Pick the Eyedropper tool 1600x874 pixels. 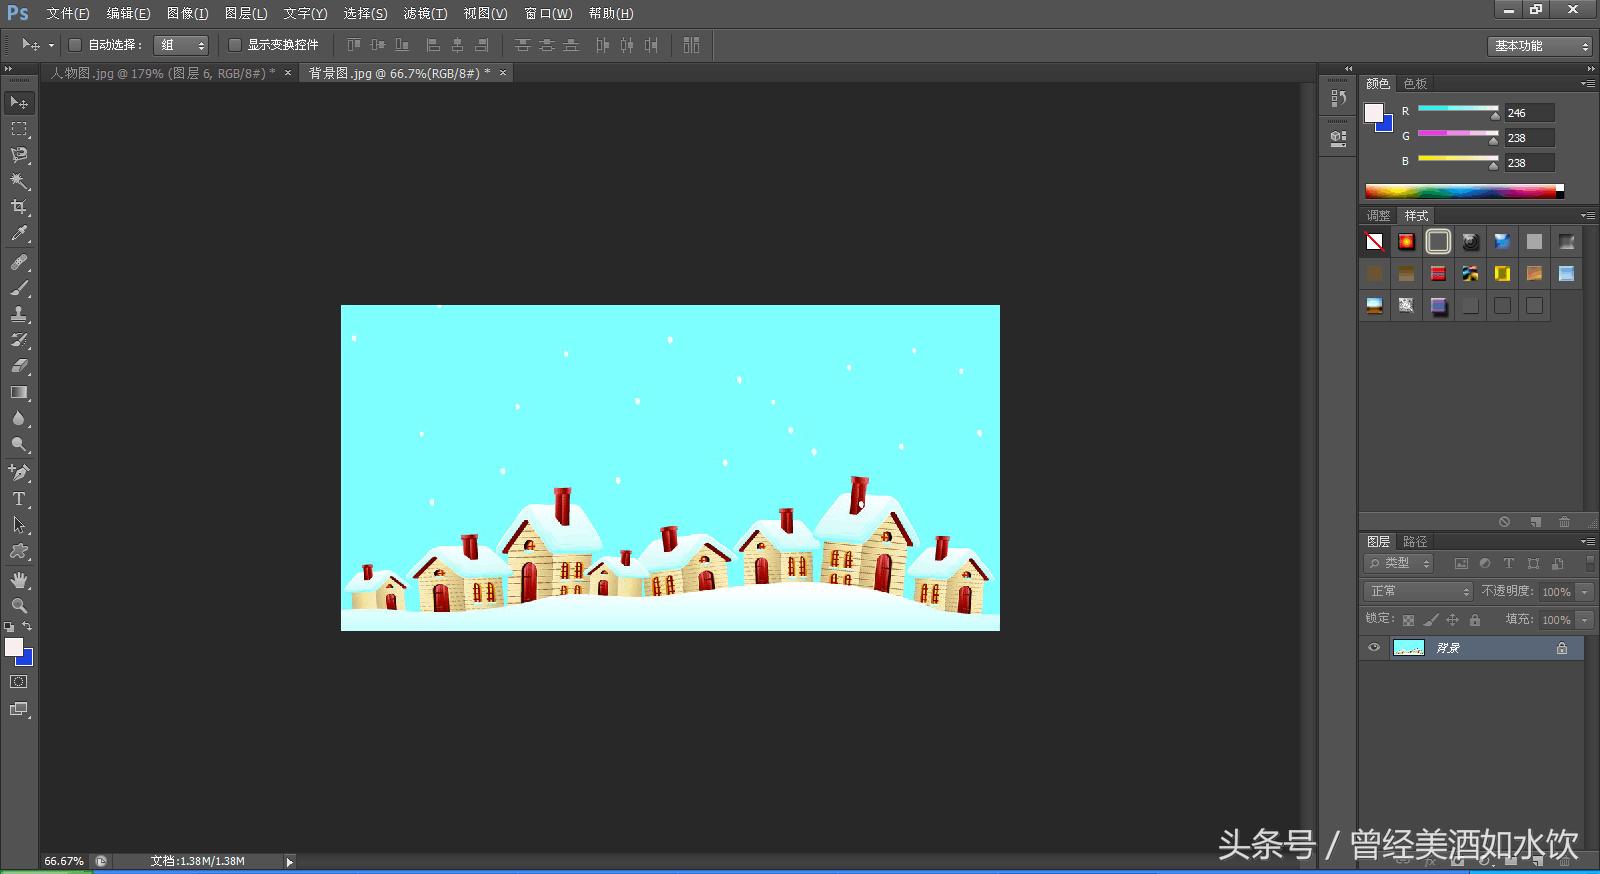[x=19, y=234]
